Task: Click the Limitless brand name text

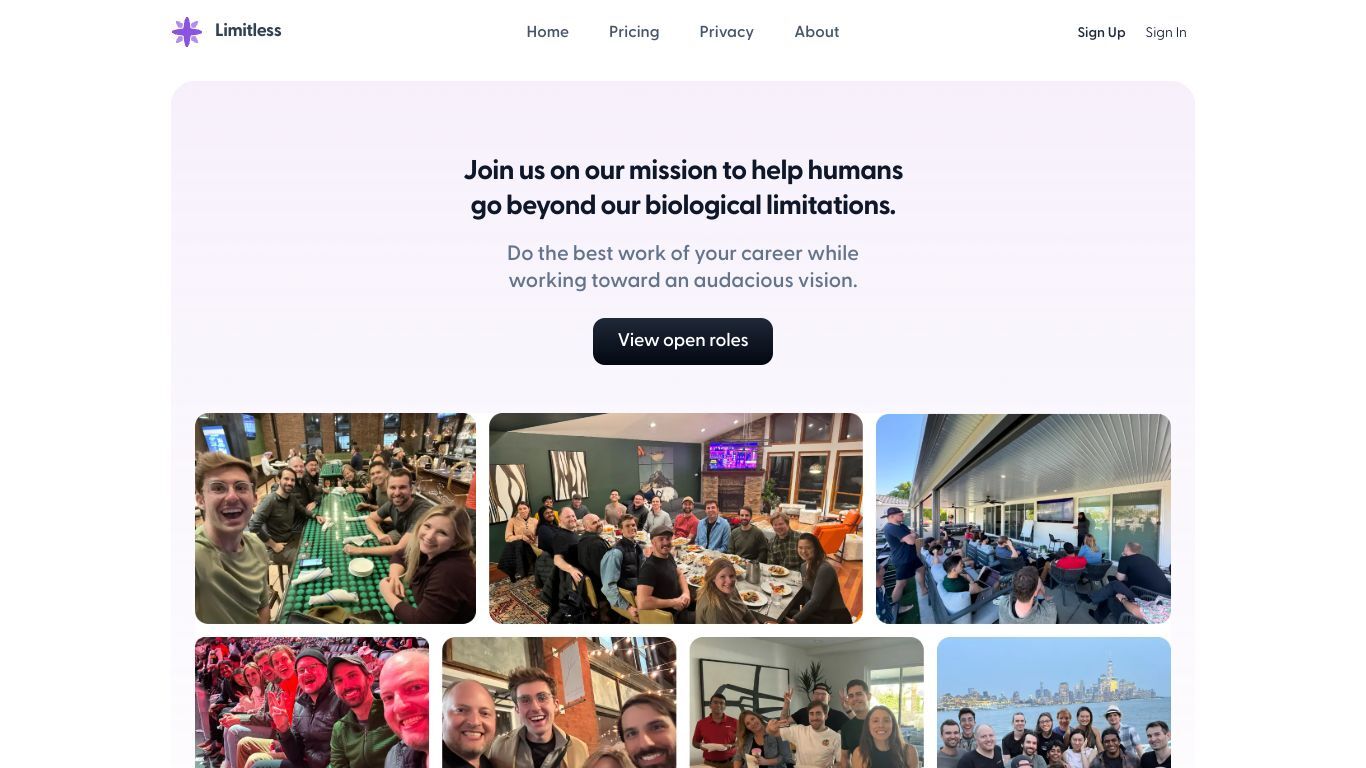Action: 248,31
